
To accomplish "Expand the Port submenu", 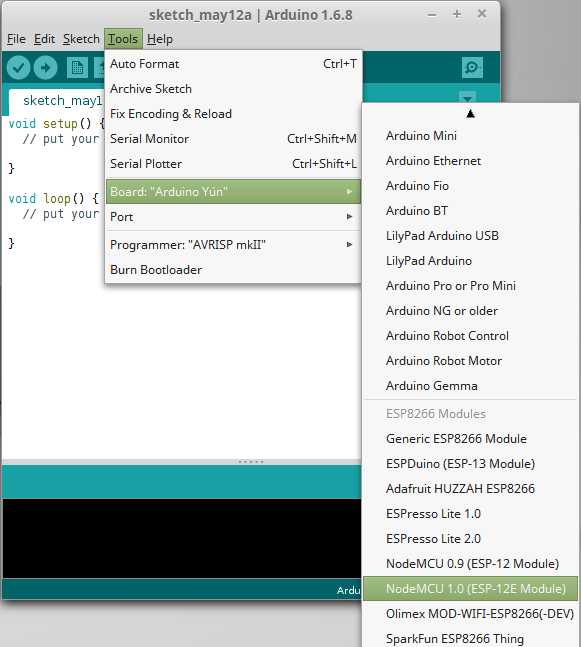I will pos(233,217).
